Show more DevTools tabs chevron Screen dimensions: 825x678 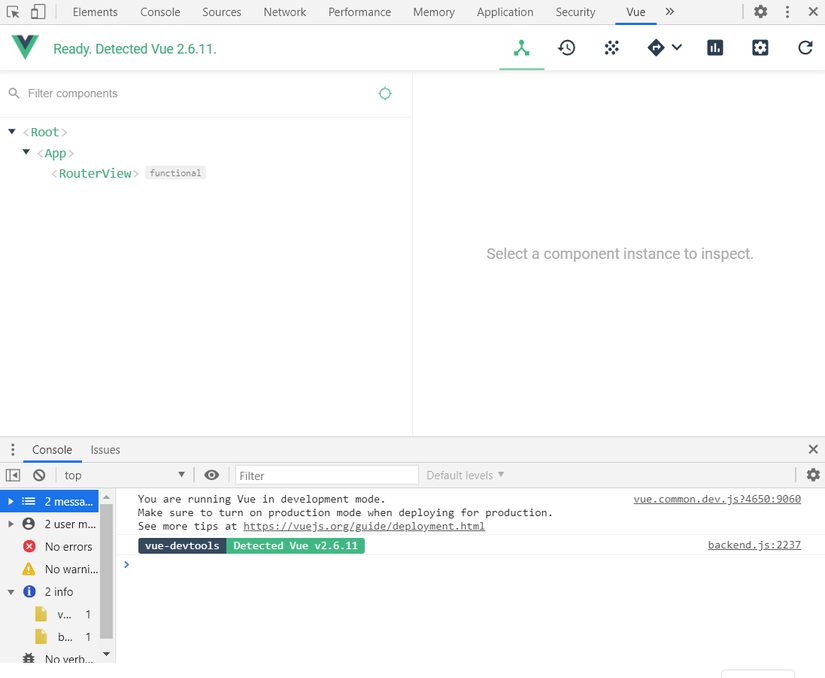pyautogui.click(x=669, y=12)
